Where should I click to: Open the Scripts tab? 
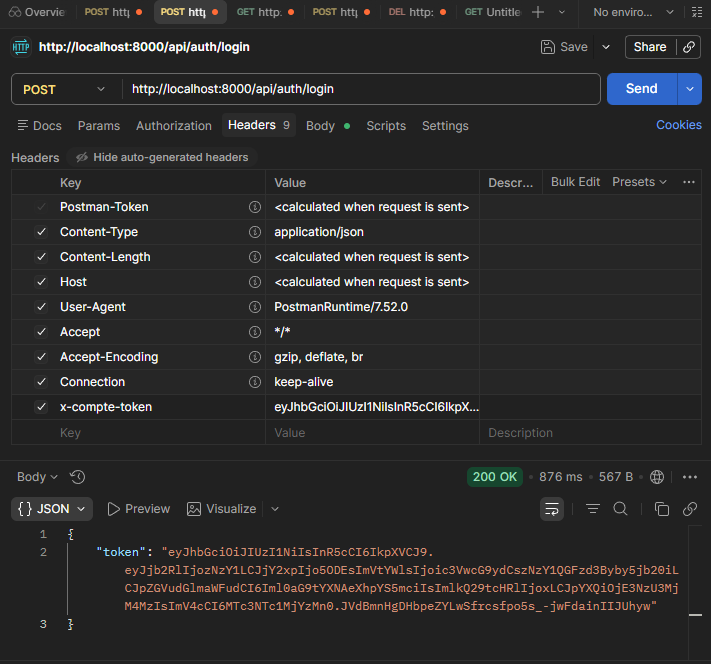pos(386,126)
